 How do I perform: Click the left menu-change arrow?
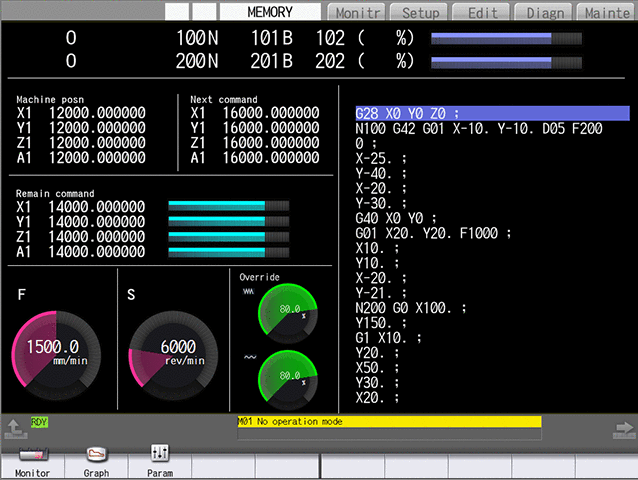click(15, 429)
